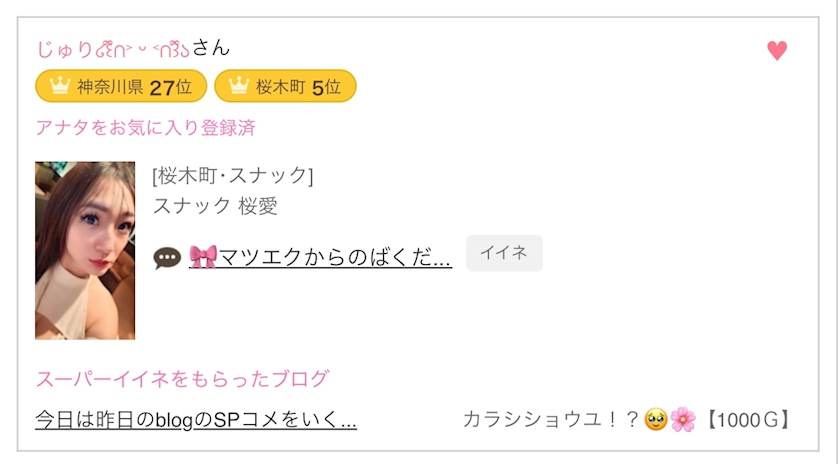840x464 pixels.
Task: Click the user name at top left
Action: coord(132,47)
